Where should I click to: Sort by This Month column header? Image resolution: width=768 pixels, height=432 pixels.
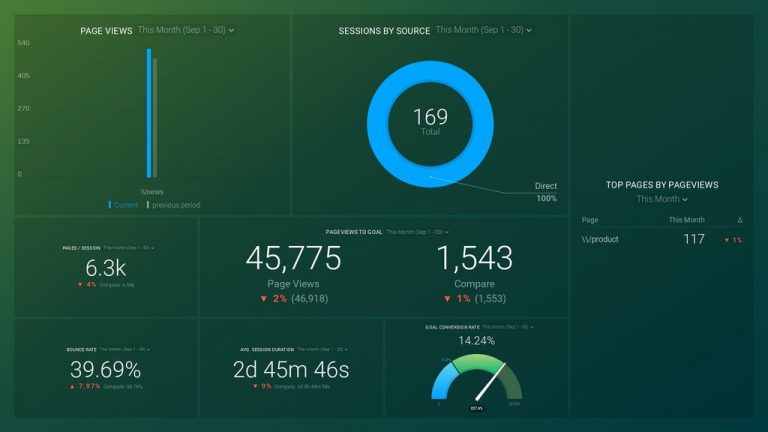686,220
